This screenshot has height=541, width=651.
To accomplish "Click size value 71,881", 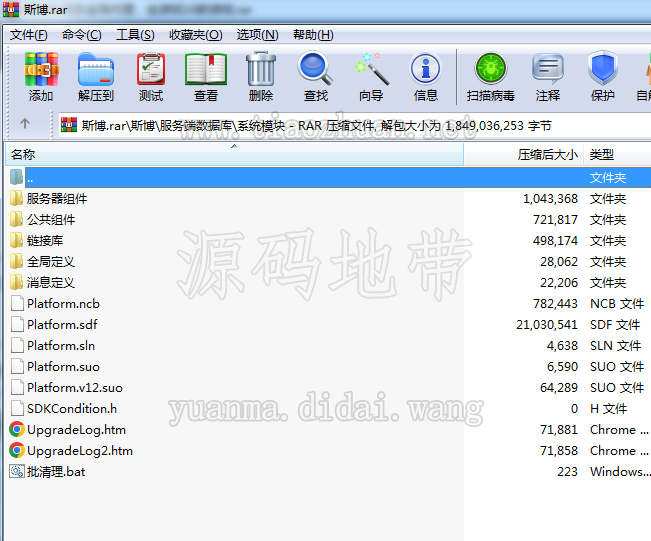I will click(x=559, y=429).
